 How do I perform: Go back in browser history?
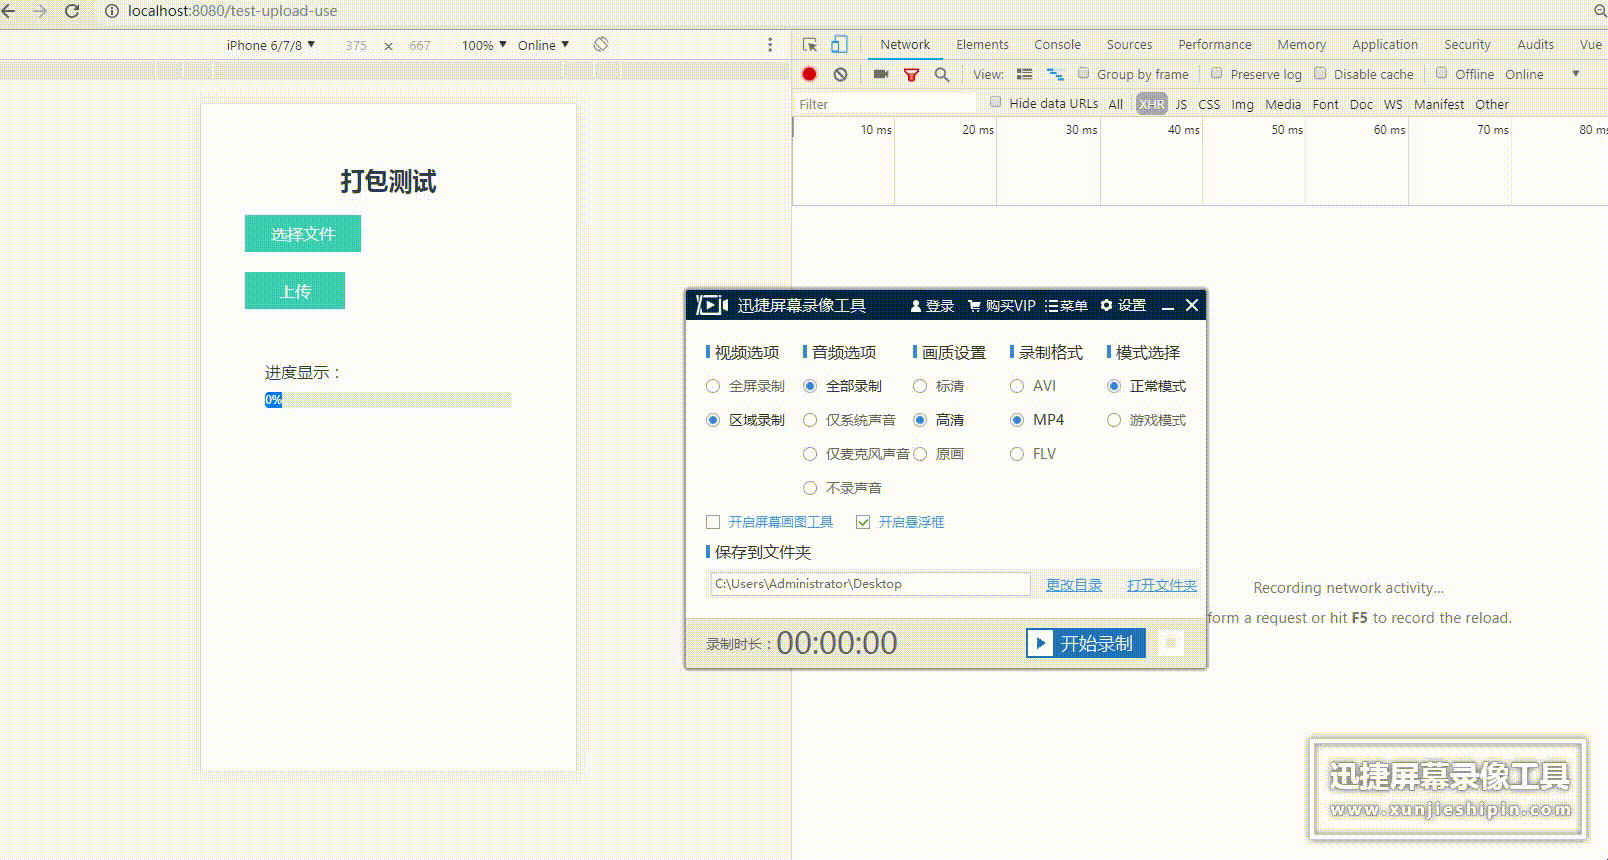pyautogui.click(x=9, y=11)
